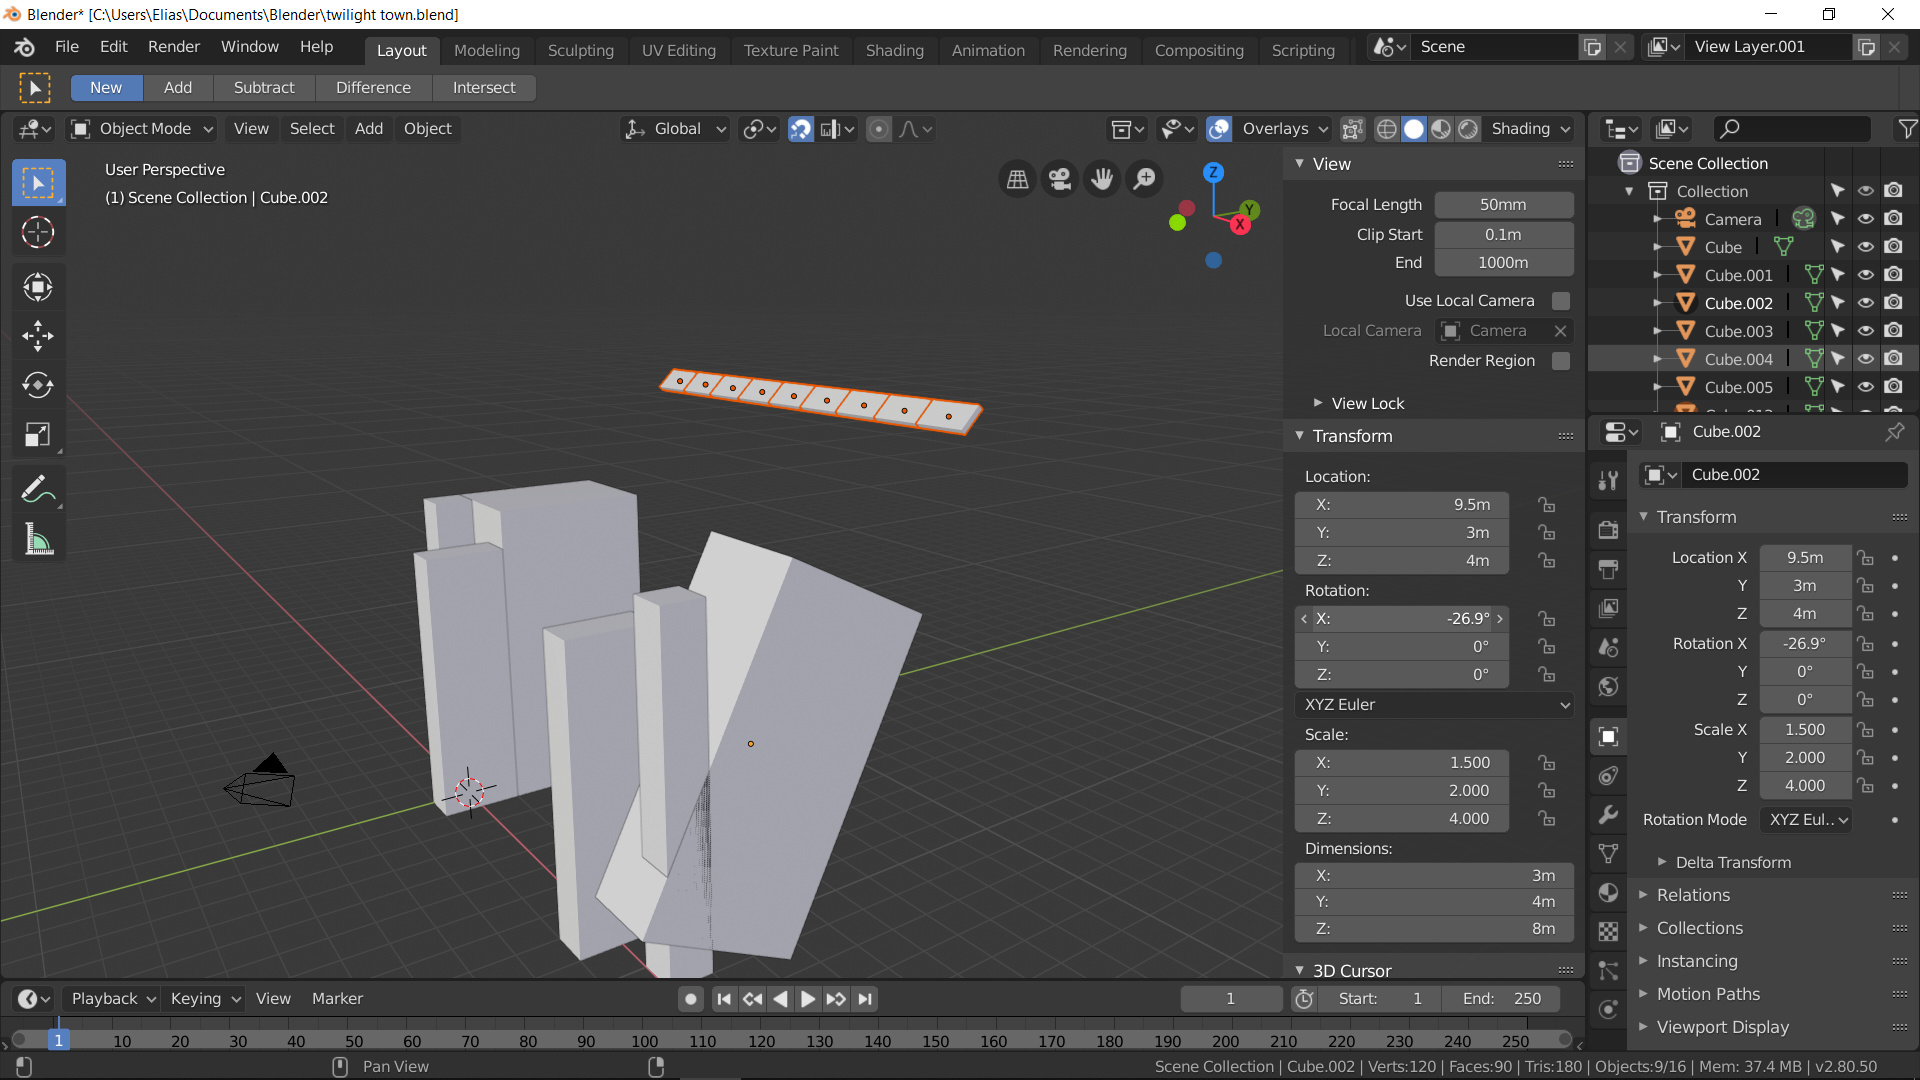The width and height of the screenshot is (1920, 1080).
Task: Switch to the Modeling workspace tab
Action: (487, 51)
